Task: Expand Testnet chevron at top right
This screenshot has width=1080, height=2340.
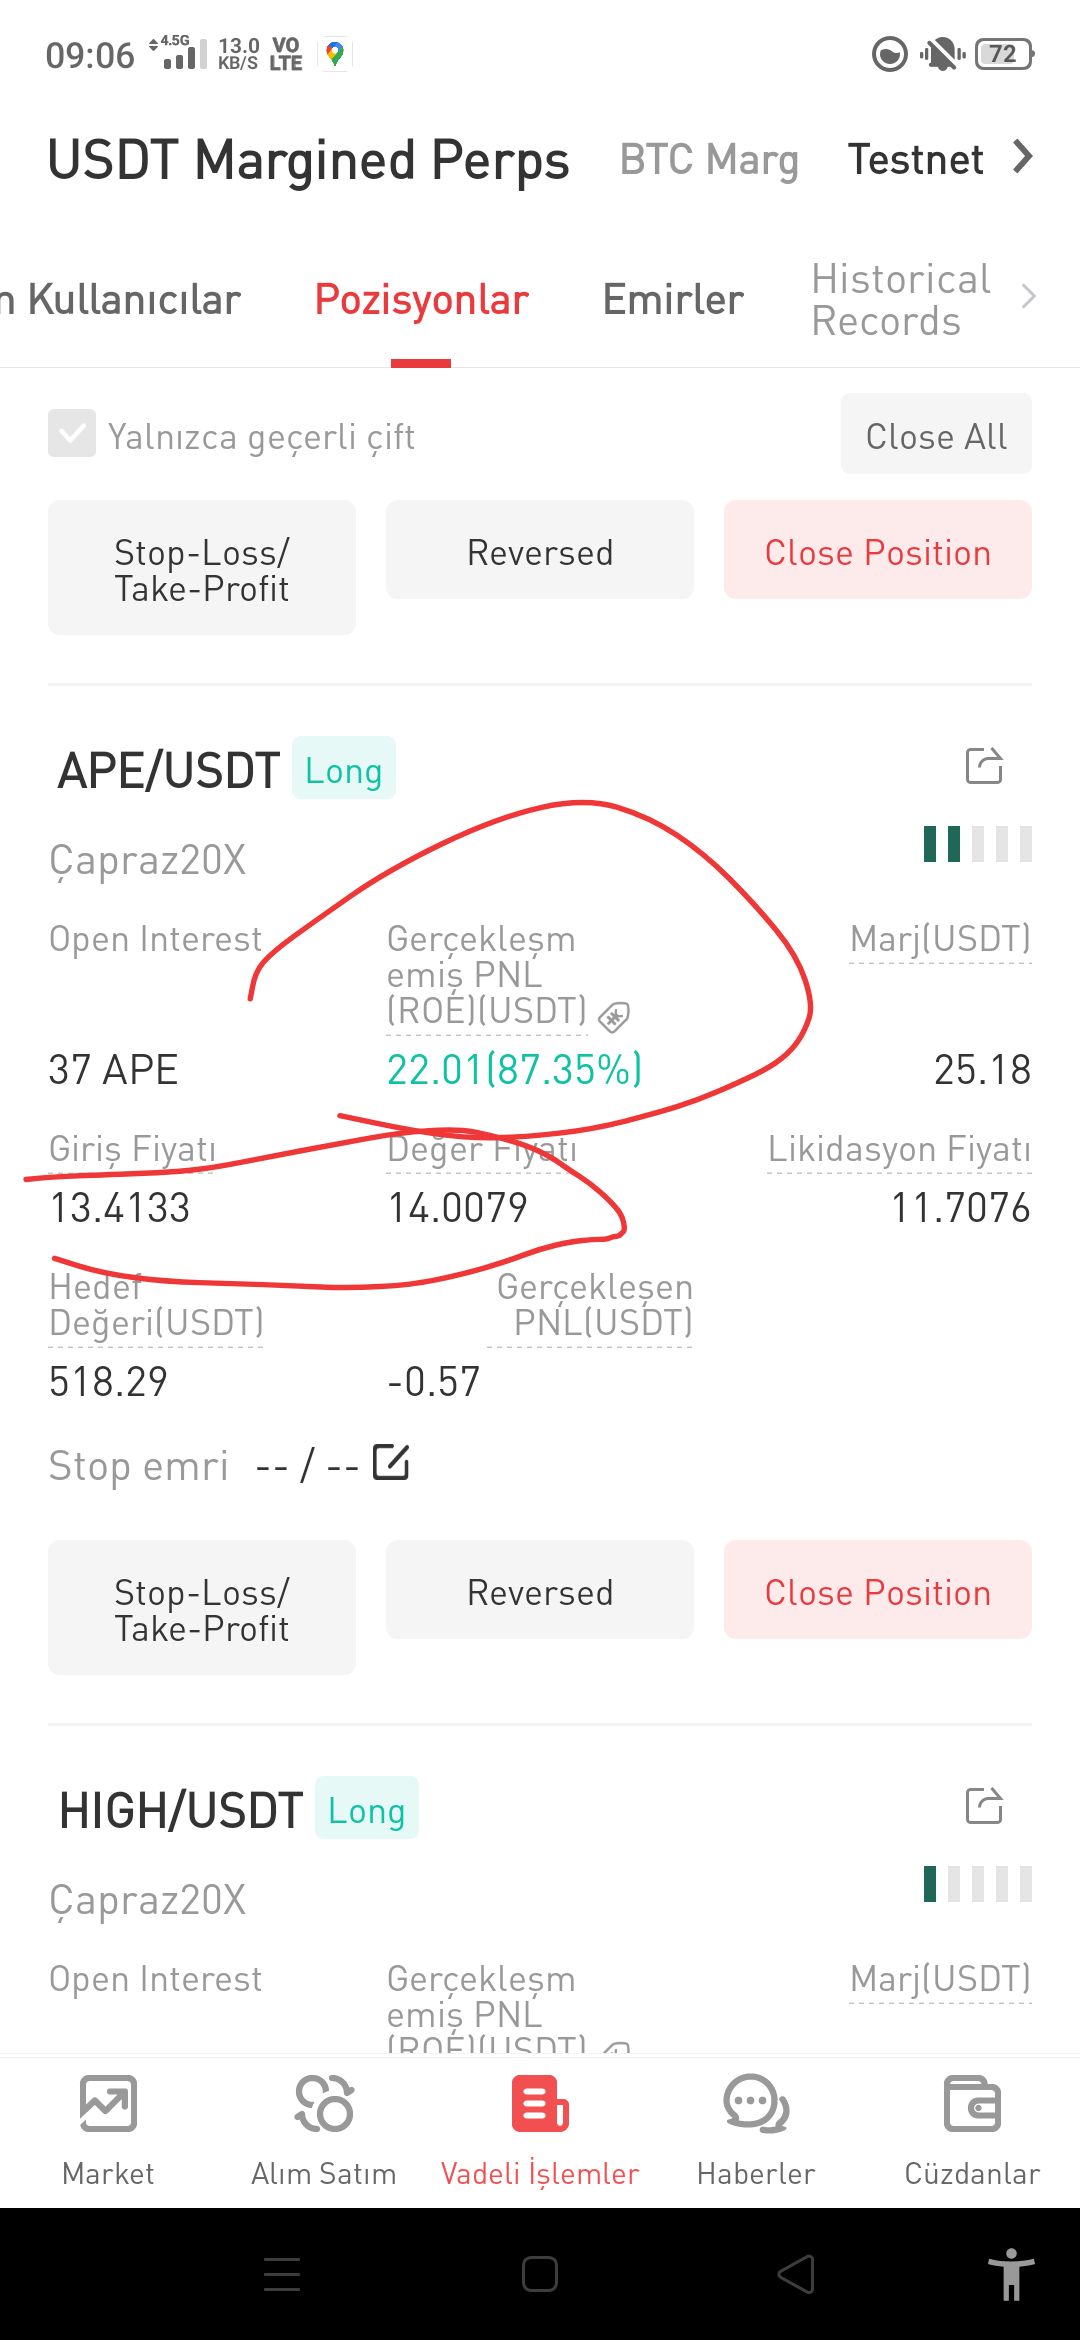Action: coord(1022,157)
